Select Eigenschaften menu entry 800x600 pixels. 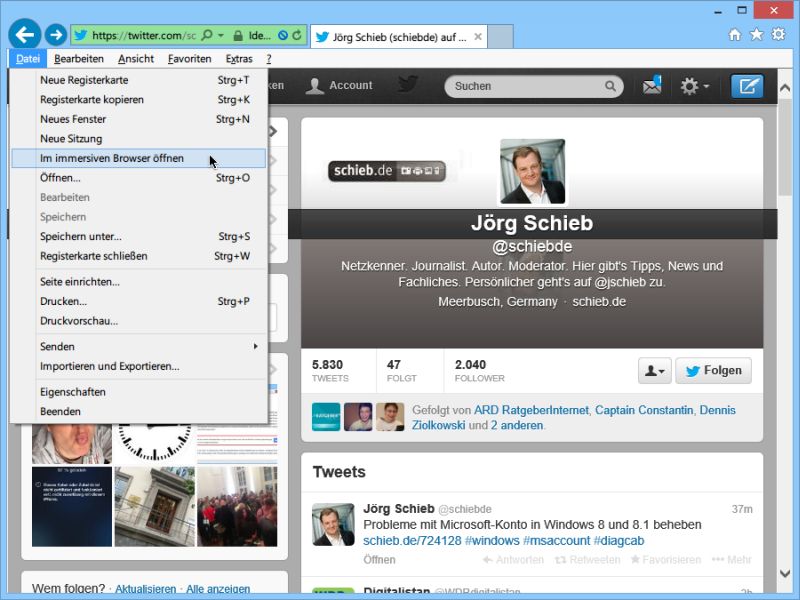[x=139, y=392]
